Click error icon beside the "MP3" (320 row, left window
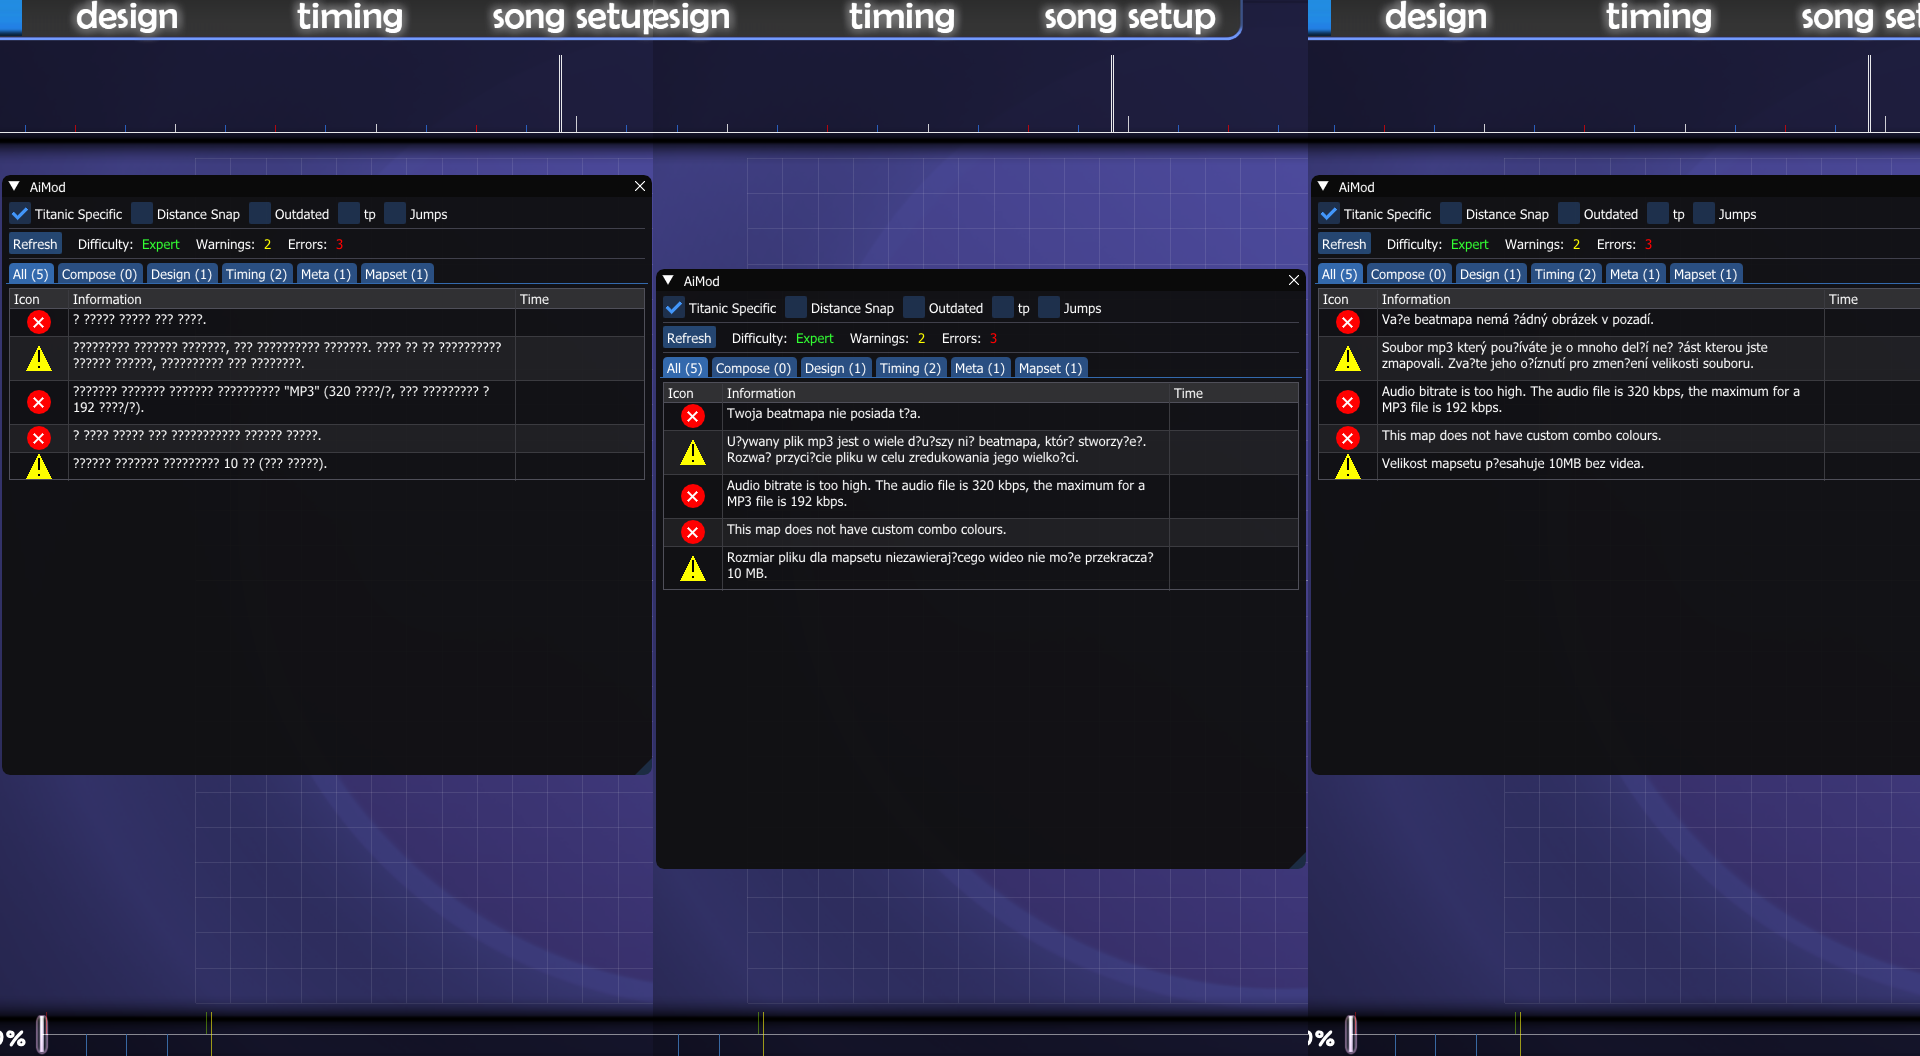Image resolution: width=1920 pixels, height=1056 pixels. click(x=38, y=402)
